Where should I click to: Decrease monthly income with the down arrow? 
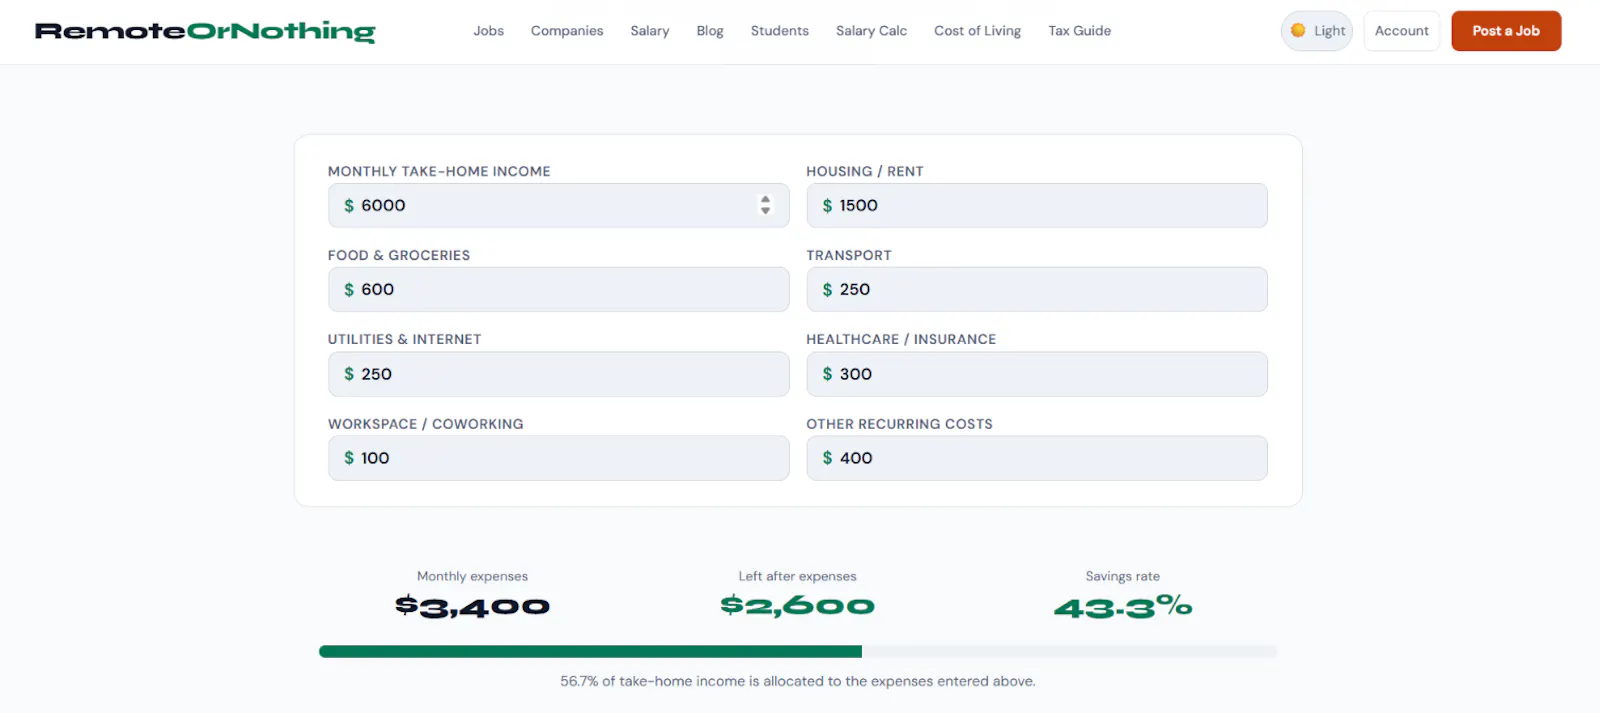point(765,211)
